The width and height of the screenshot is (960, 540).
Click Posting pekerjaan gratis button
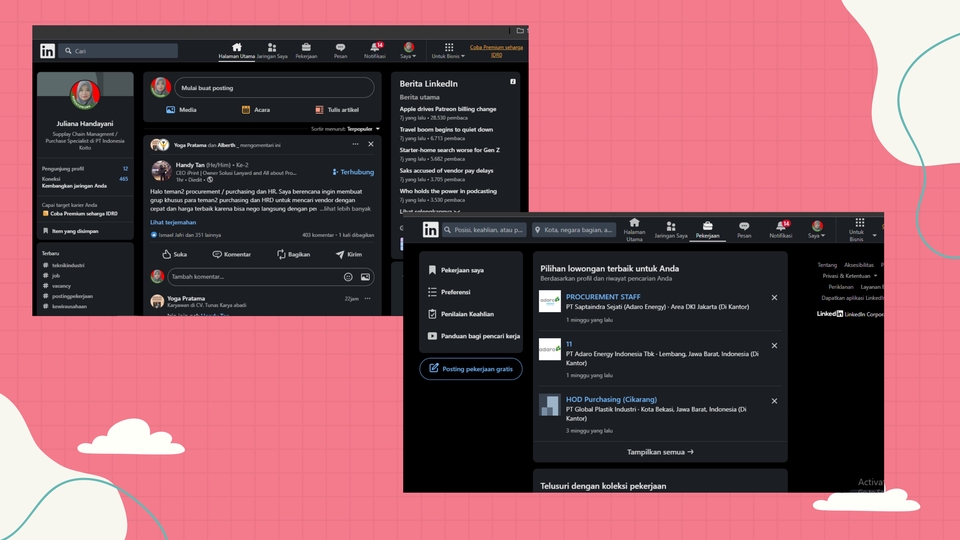point(471,369)
